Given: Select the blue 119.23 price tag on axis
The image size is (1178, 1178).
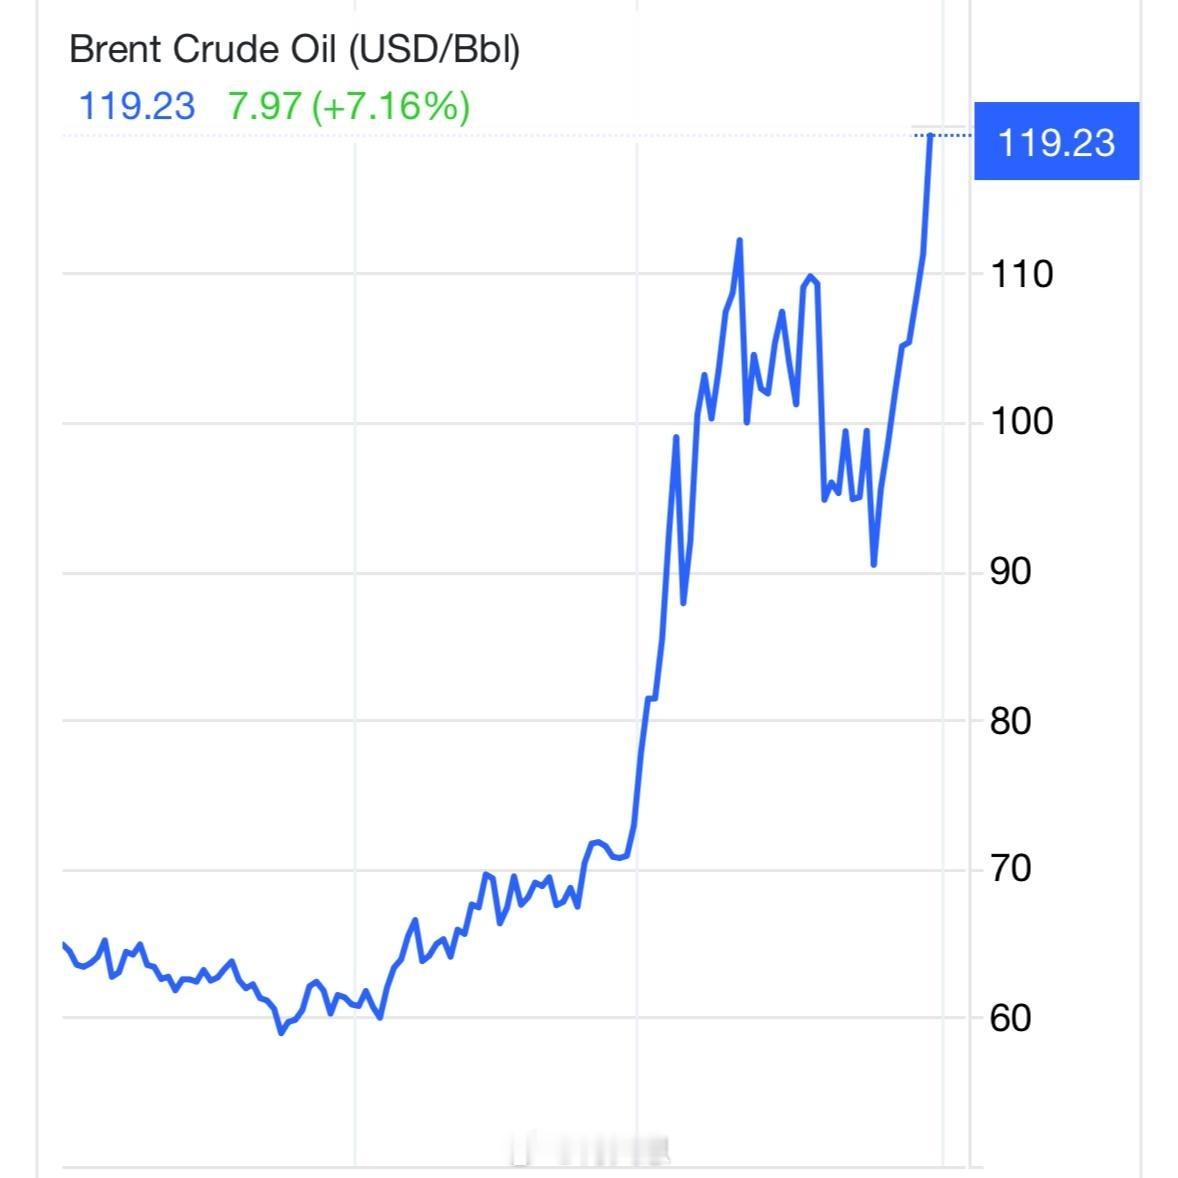Looking at the screenshot, I should tap(1056, 141).
